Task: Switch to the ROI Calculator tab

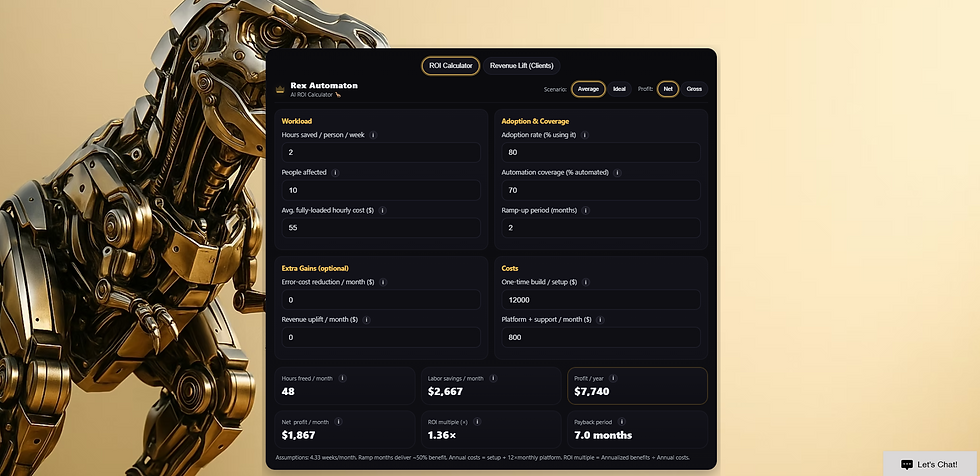Action: click(x=450, y=65)
